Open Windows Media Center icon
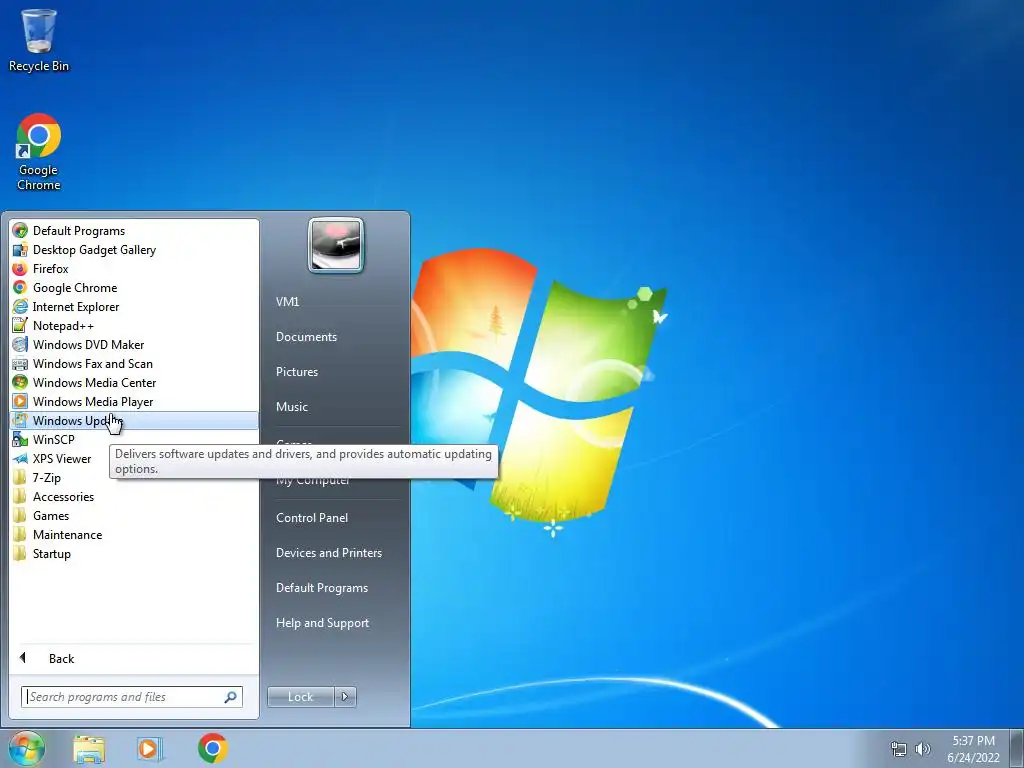The height and width of the screenshot is (768, 1024). click(20, 383)
